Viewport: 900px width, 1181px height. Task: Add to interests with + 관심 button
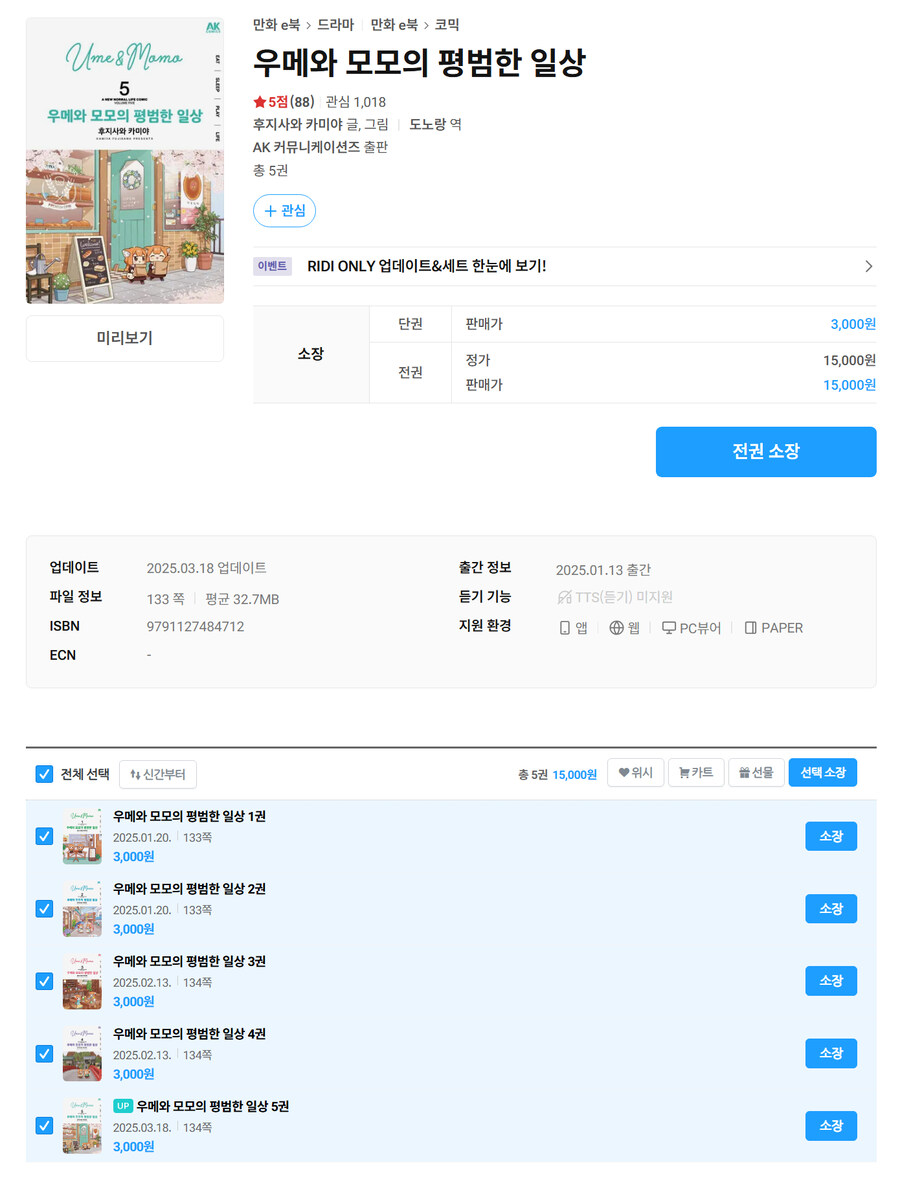coord(284,211)
